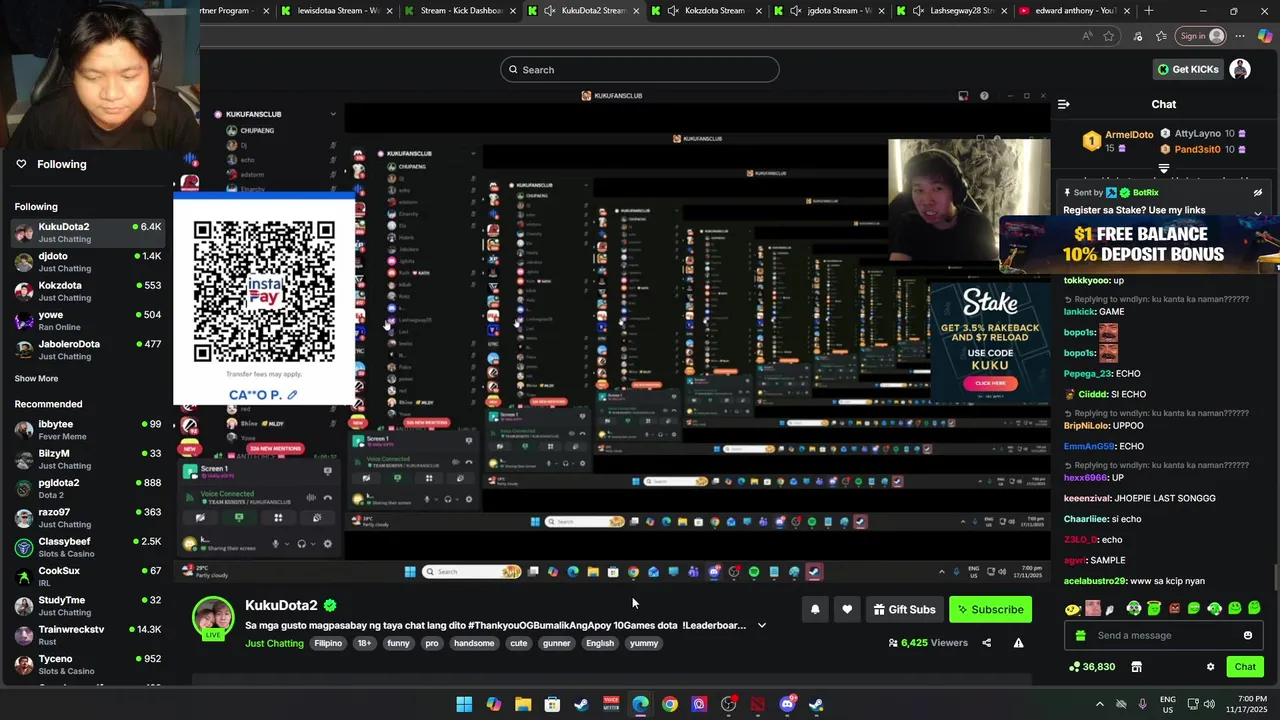
Task: Expand Show More in Following list
Action: 36,379
